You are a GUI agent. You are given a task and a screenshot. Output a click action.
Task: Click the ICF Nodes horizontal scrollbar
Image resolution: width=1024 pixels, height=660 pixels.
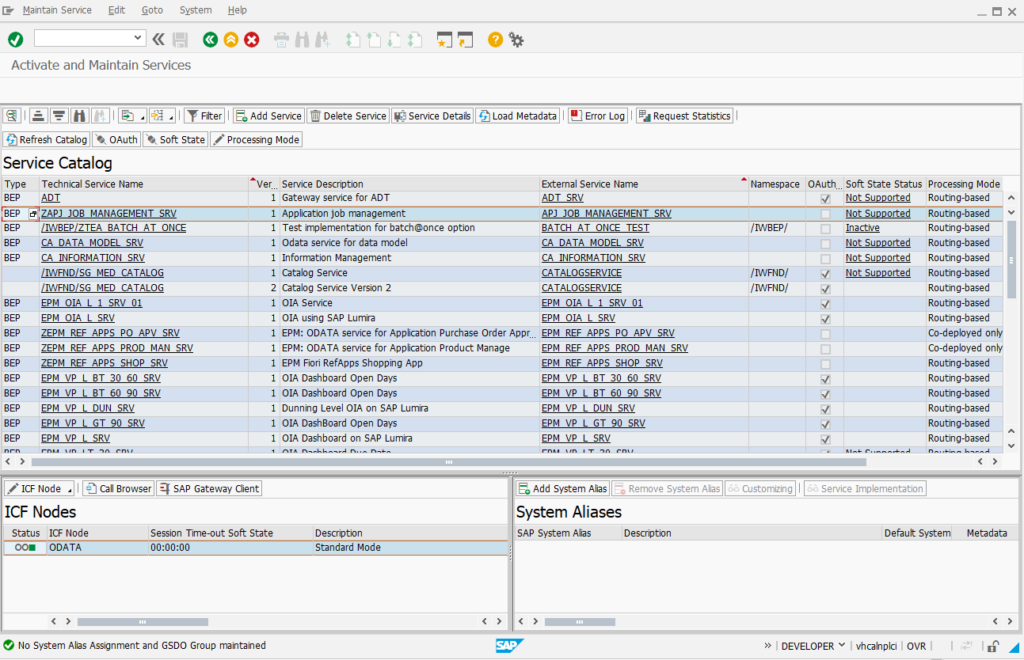pos(142,621)
